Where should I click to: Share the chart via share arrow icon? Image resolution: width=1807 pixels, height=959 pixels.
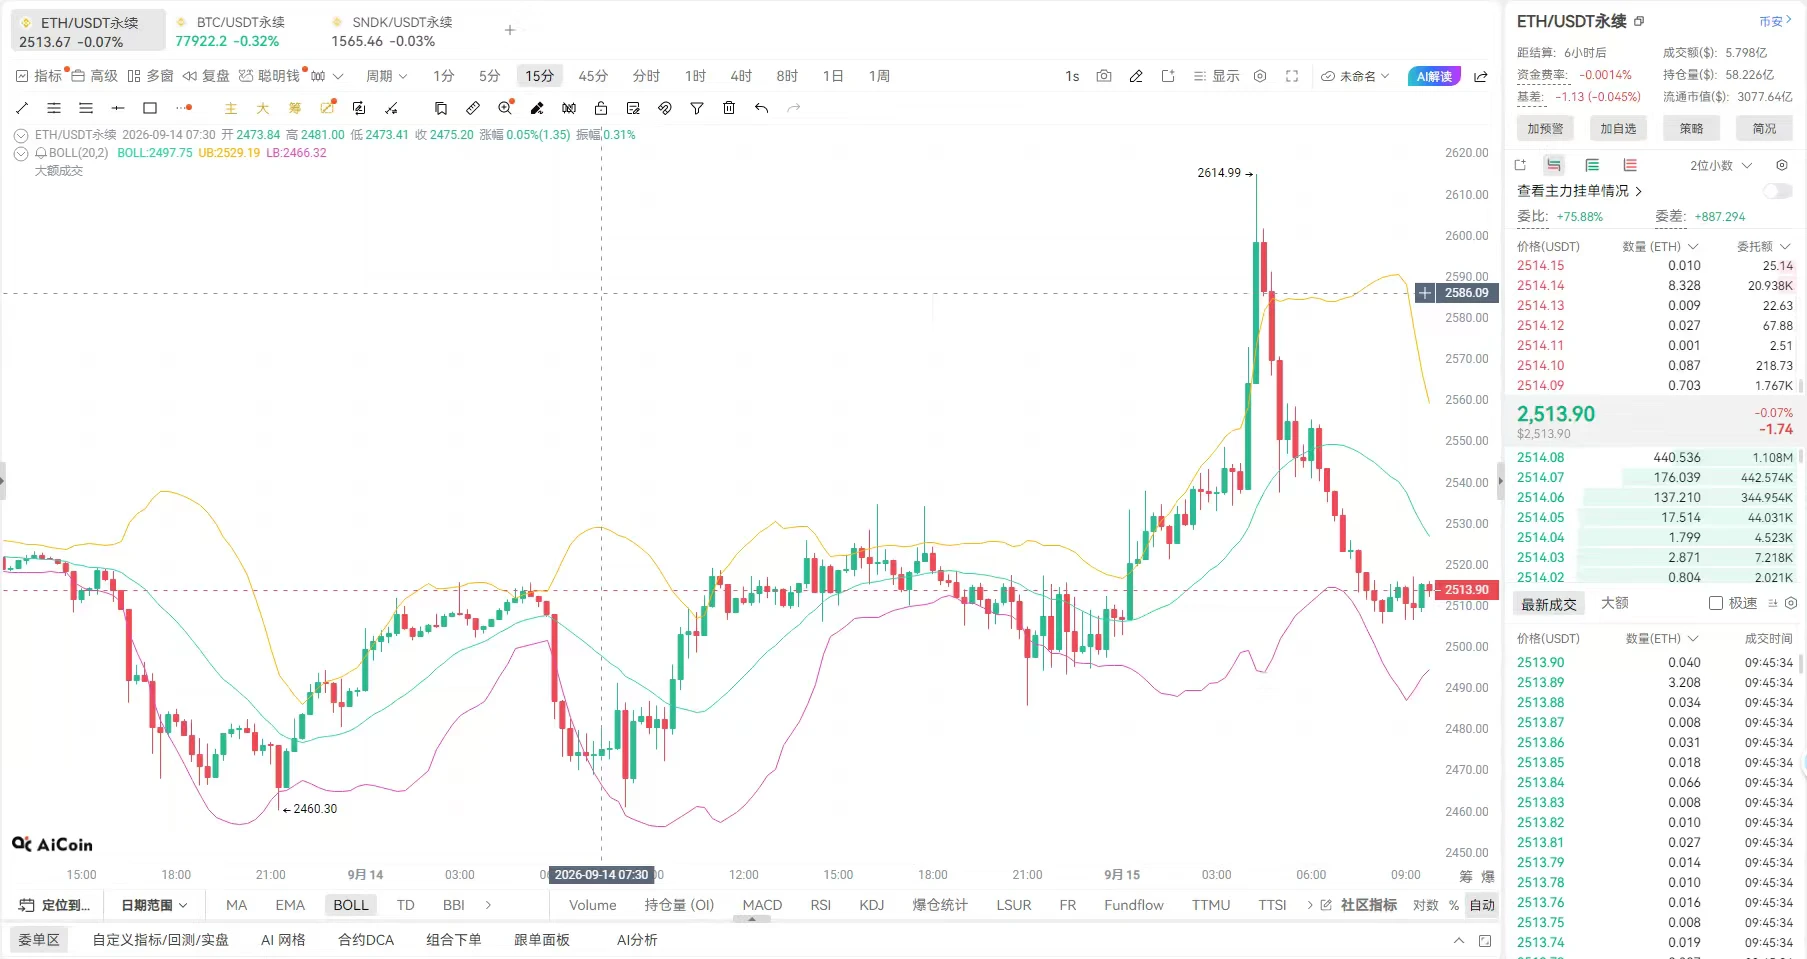[1481, 76]
